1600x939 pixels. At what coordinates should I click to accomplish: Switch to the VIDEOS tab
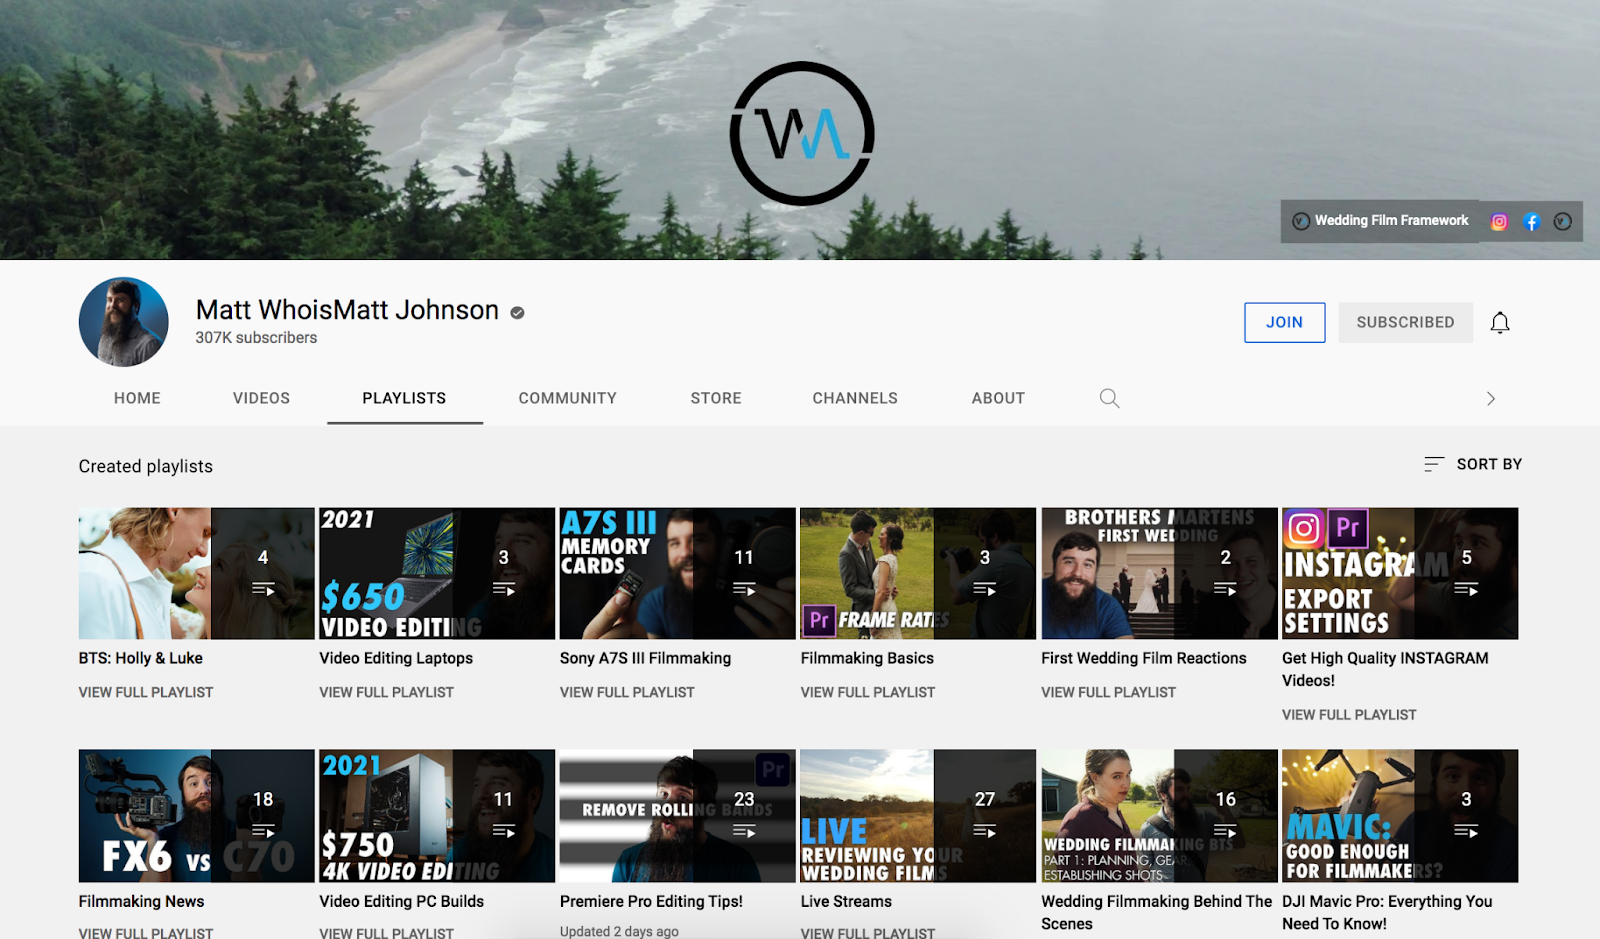click(261, 398)
